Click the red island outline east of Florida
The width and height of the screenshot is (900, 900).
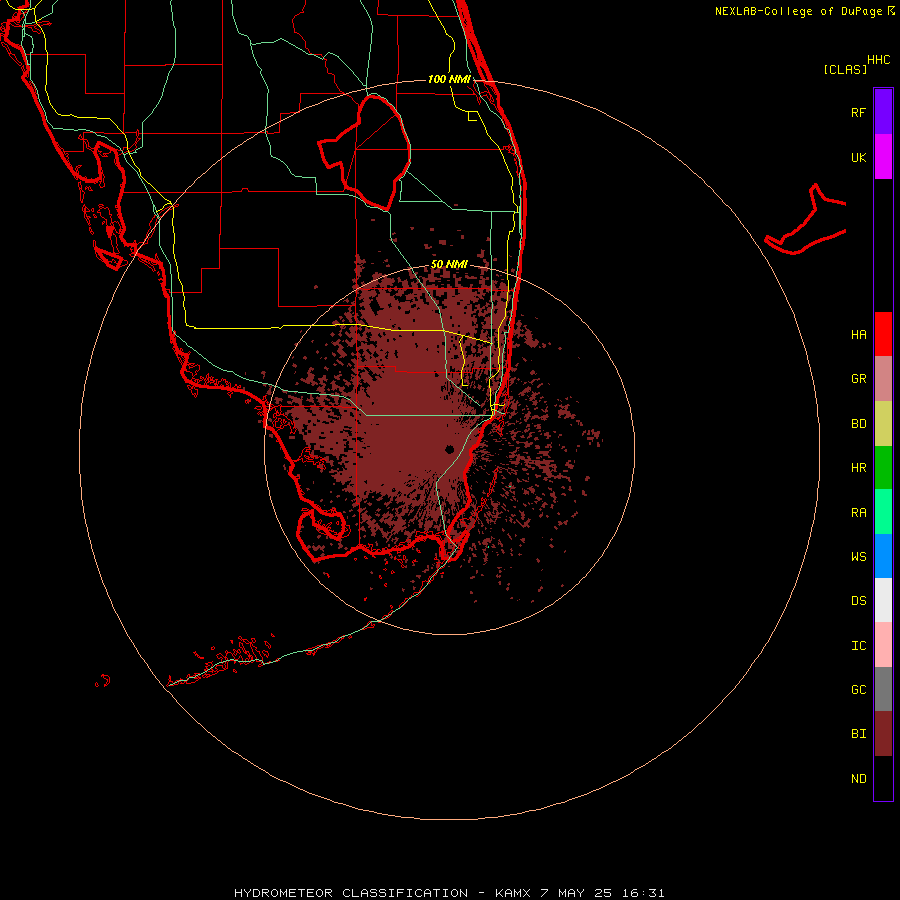(805, 220)
